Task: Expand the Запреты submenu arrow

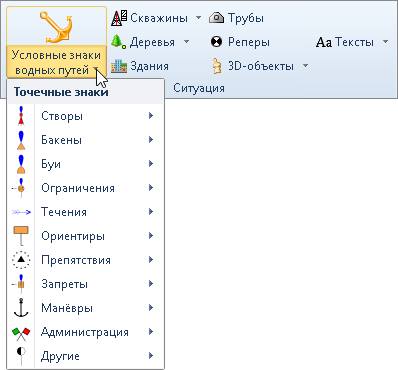Action: click(151, 284)
